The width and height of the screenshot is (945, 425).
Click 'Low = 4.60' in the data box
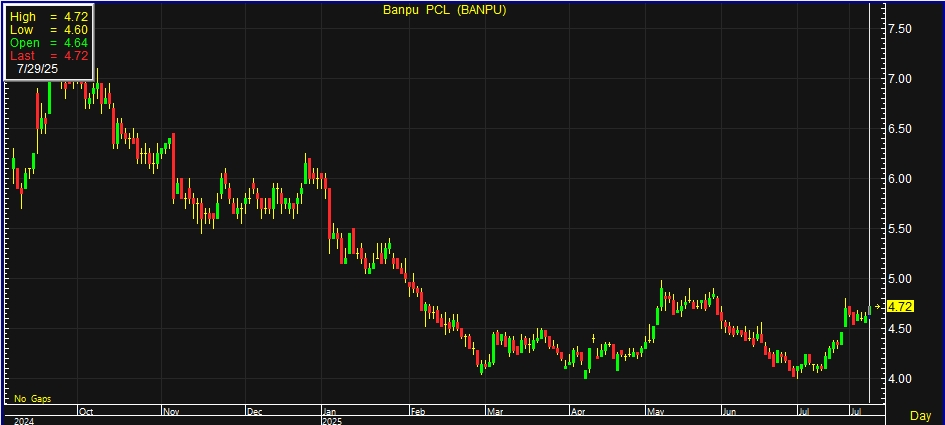pyautogui.click(x=49, y=30)
